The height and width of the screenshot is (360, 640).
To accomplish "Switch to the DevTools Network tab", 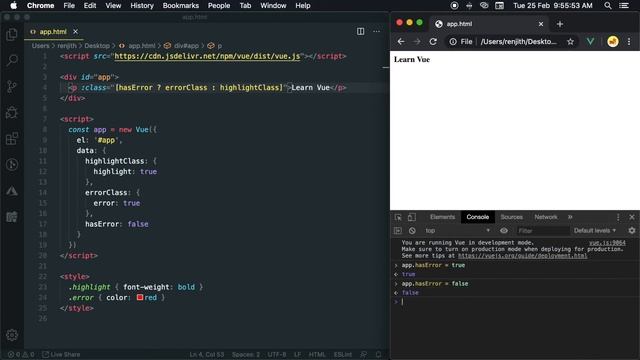I will coord(546,217).
